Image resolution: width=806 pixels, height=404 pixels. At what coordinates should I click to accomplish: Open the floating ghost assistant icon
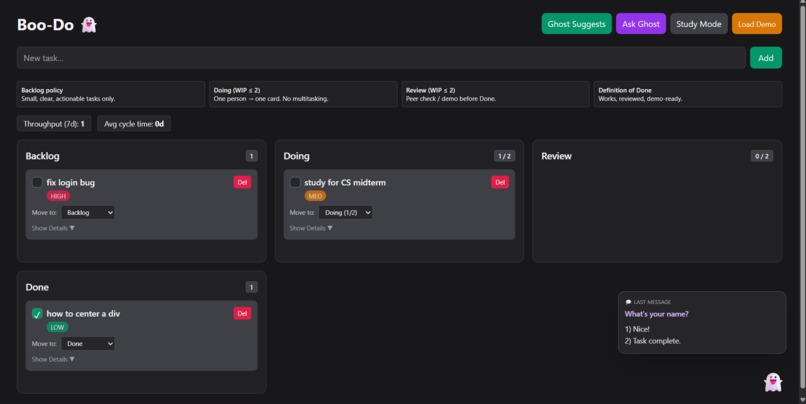pyautogui.click(x=773, y=382)
